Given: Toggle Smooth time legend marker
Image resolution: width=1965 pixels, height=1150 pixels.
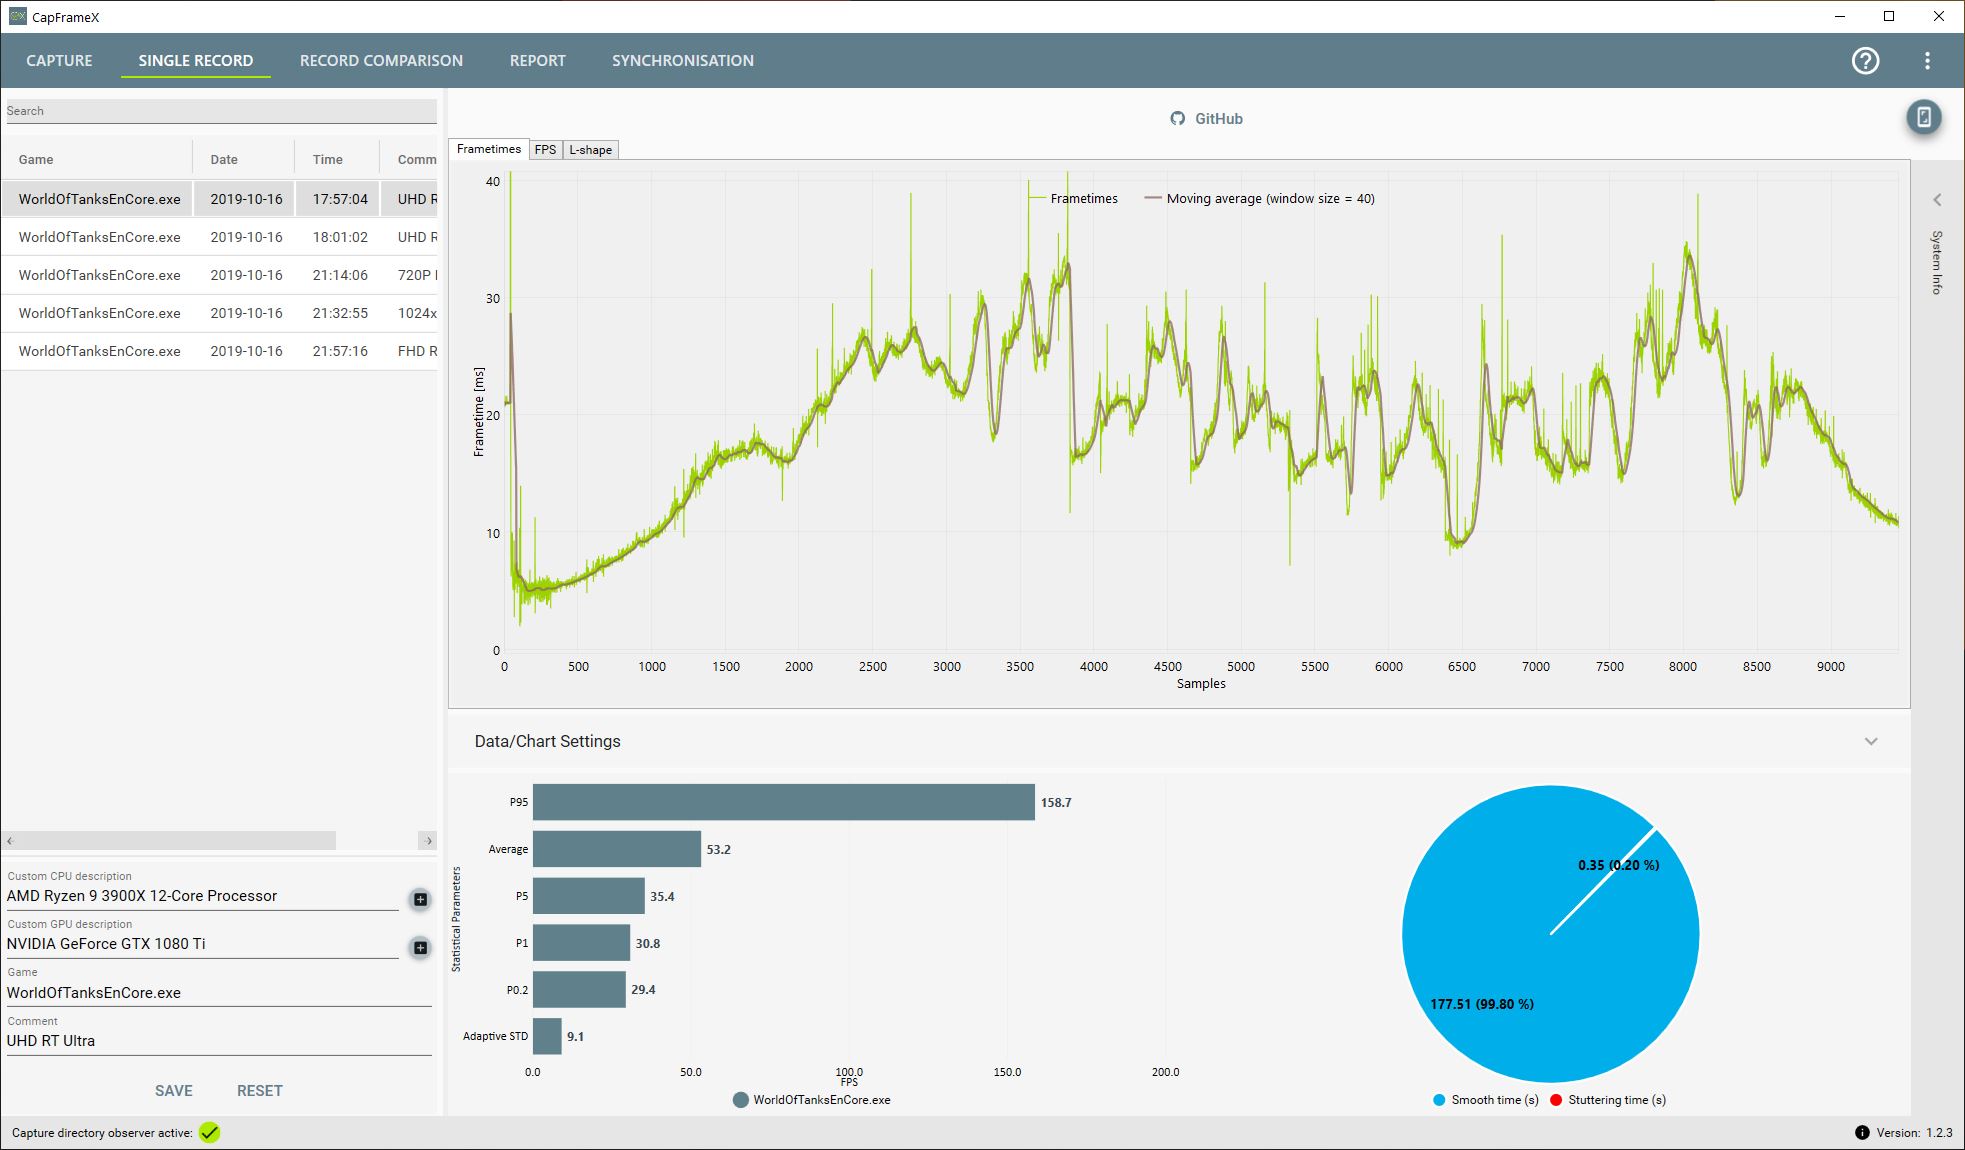Looking at the screenshot, I should [1439, 1100].
